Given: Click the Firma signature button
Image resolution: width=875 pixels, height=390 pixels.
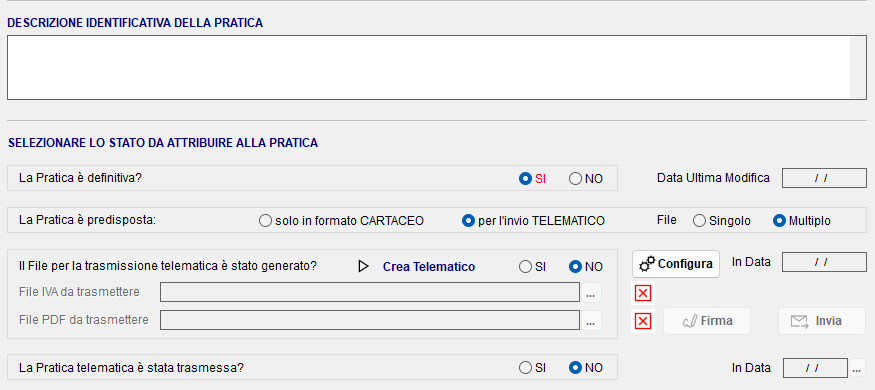Looking at the screenshot, I should pyautogui.click(x=707, y=321).
